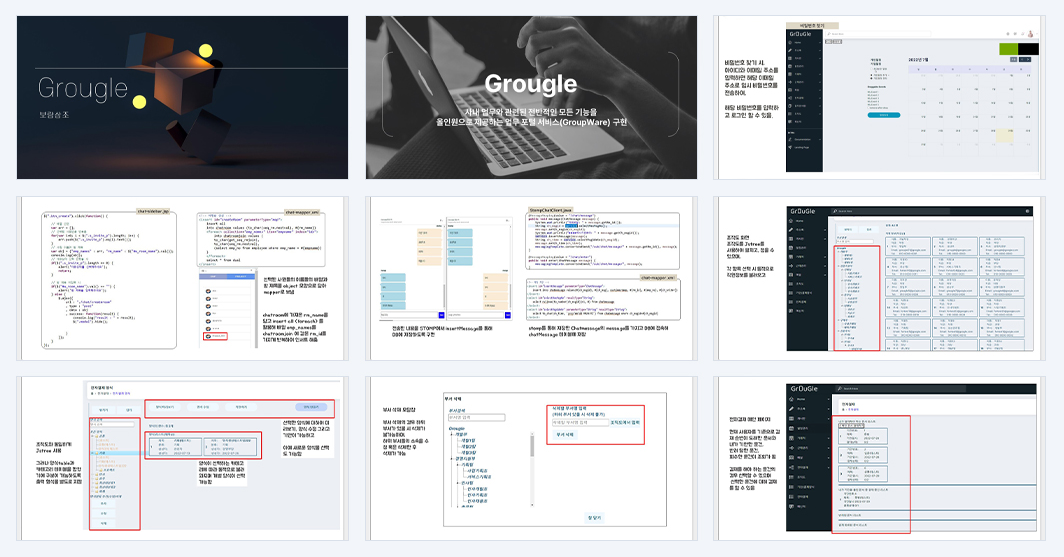Click the pencil icon in the 비밀번호 찾기 slide sidebar

[x=790, y=50]
